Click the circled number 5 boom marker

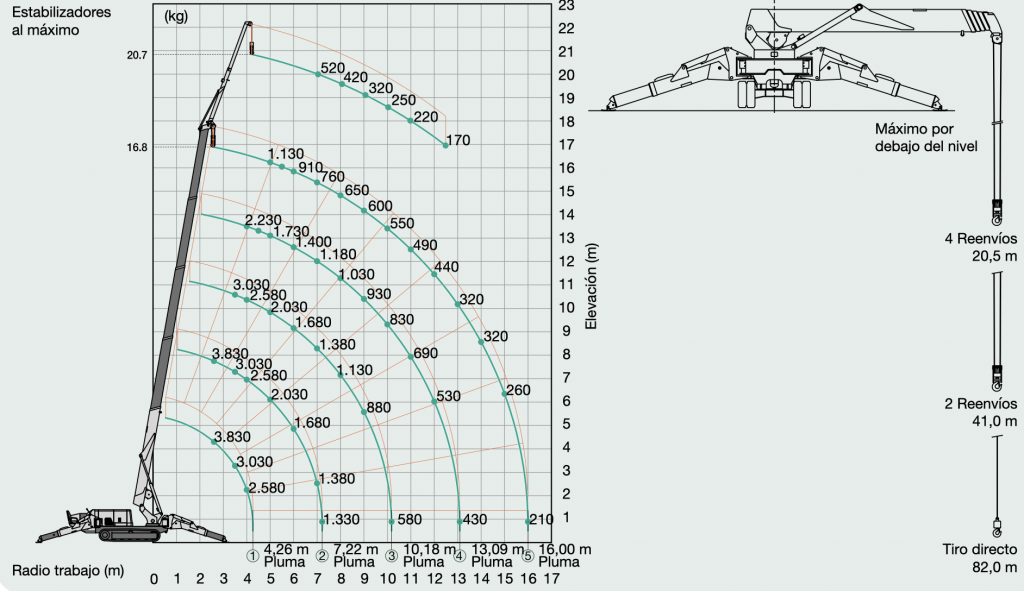528,556
